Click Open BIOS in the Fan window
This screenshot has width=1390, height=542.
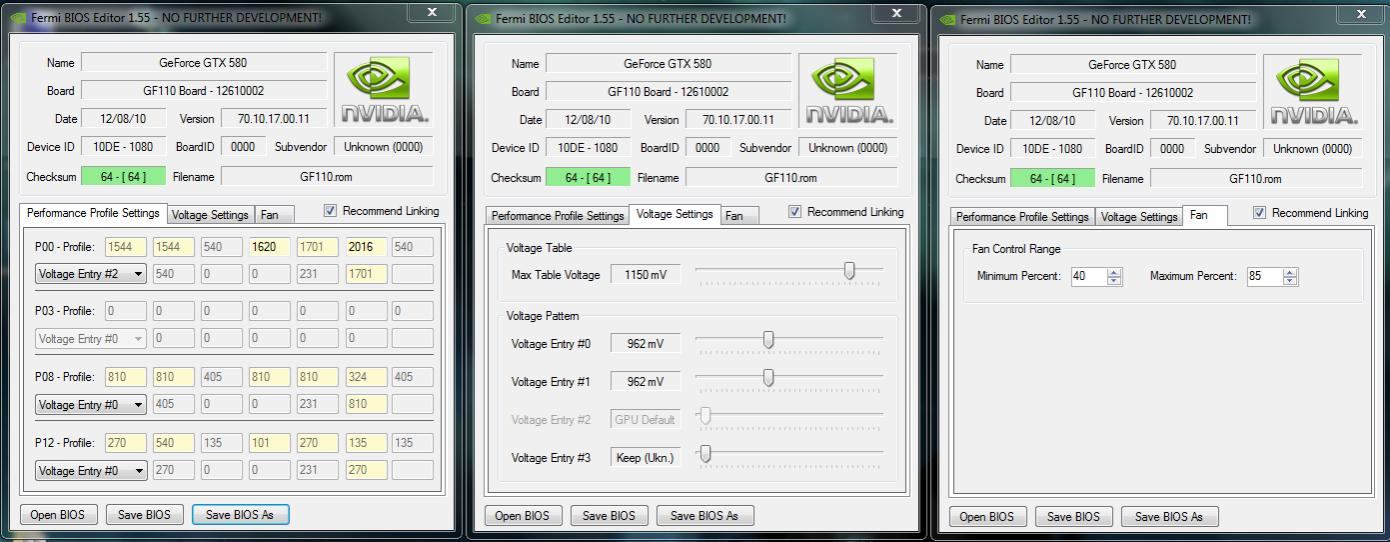[x=988, y=517]
